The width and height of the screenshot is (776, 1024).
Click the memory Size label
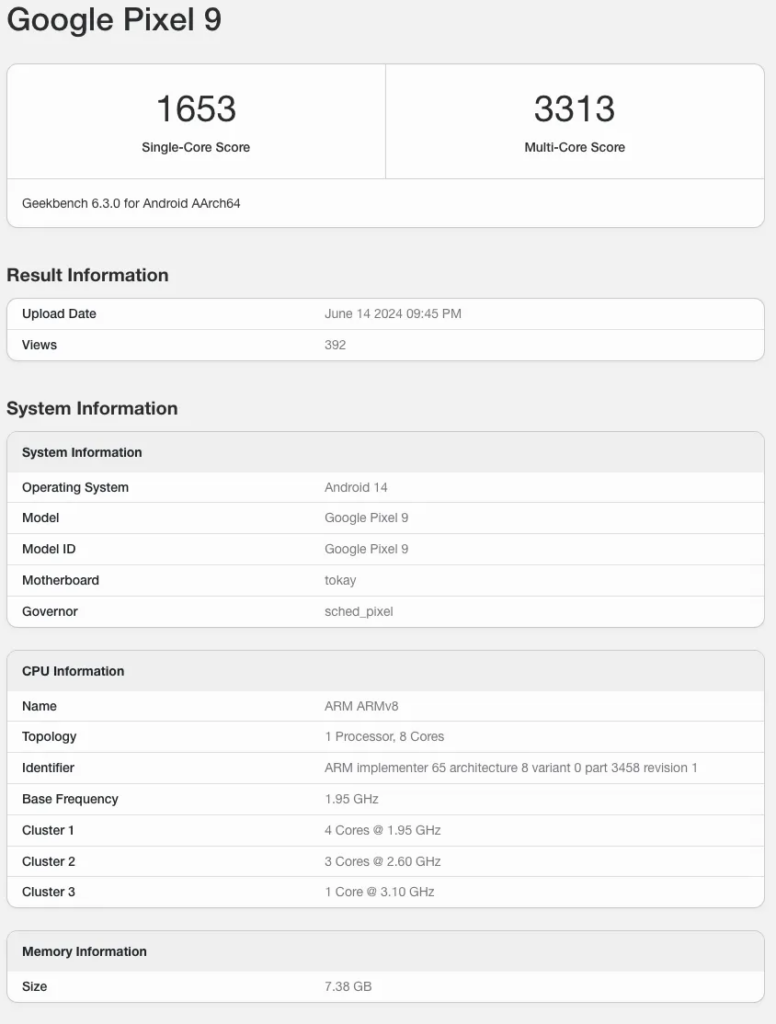[x=34, y=987]
